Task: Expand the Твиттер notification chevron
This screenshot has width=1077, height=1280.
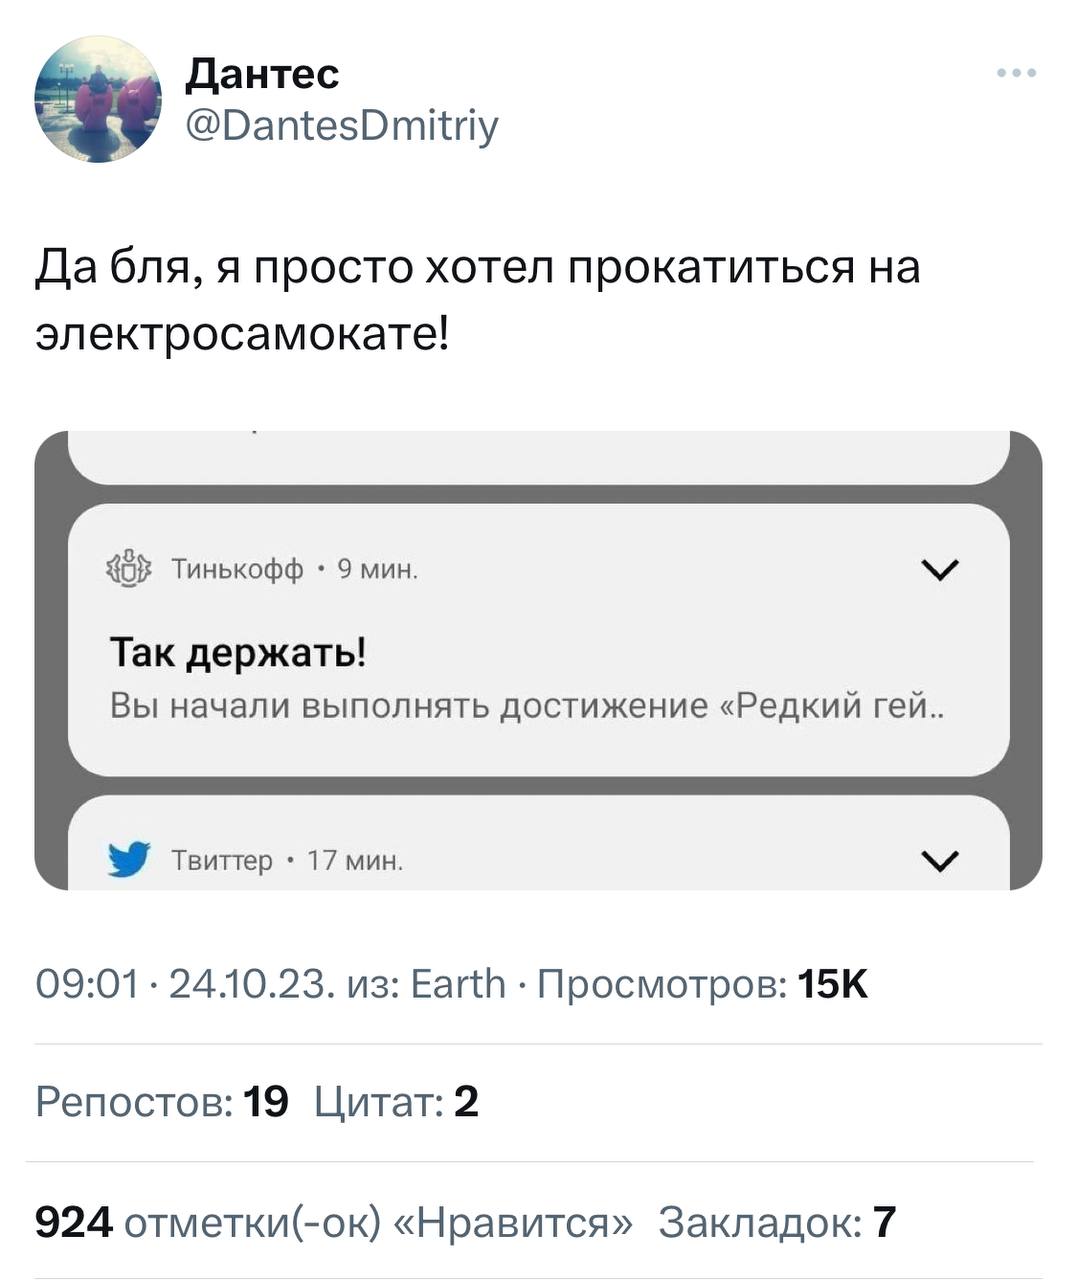Action: [940, 860]
